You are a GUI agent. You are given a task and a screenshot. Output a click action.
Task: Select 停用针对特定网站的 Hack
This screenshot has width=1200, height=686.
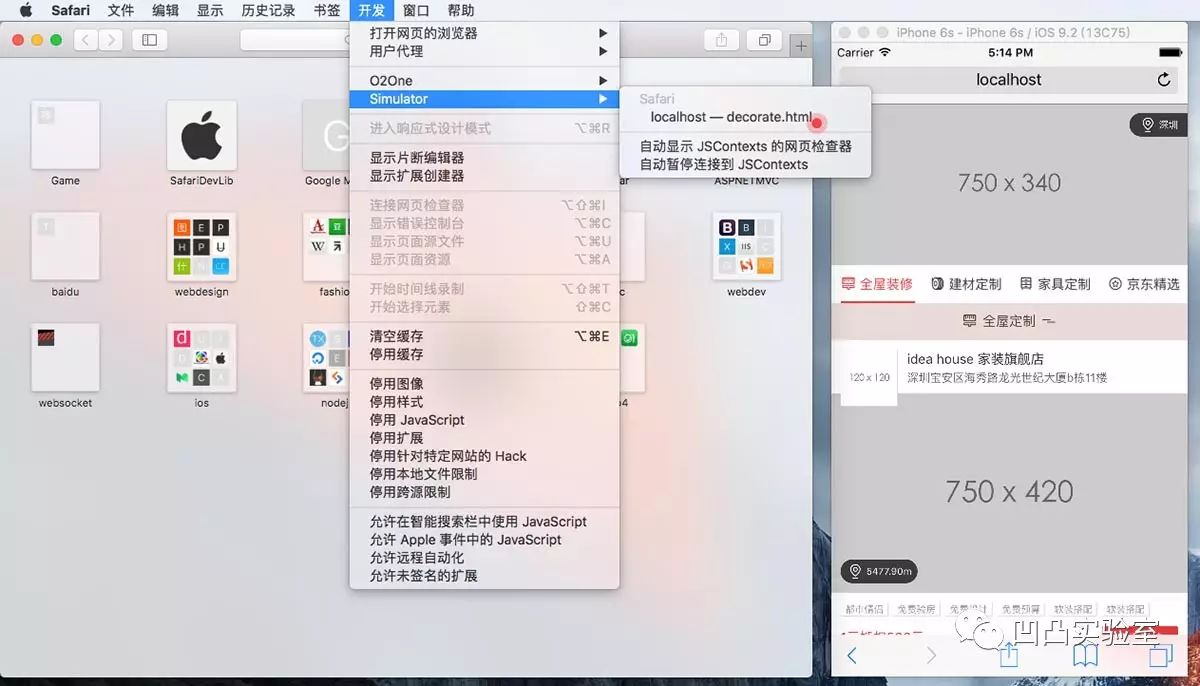point(484,456)
